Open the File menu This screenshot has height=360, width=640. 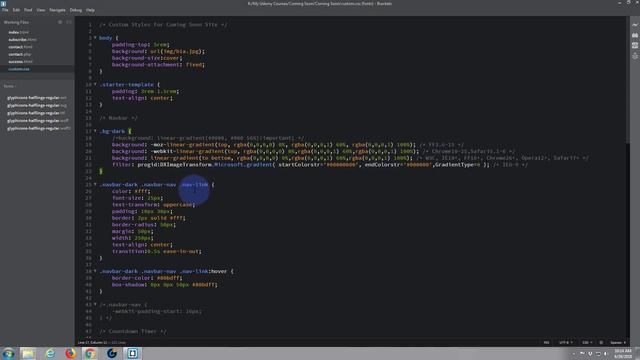(x=5, y=10)
